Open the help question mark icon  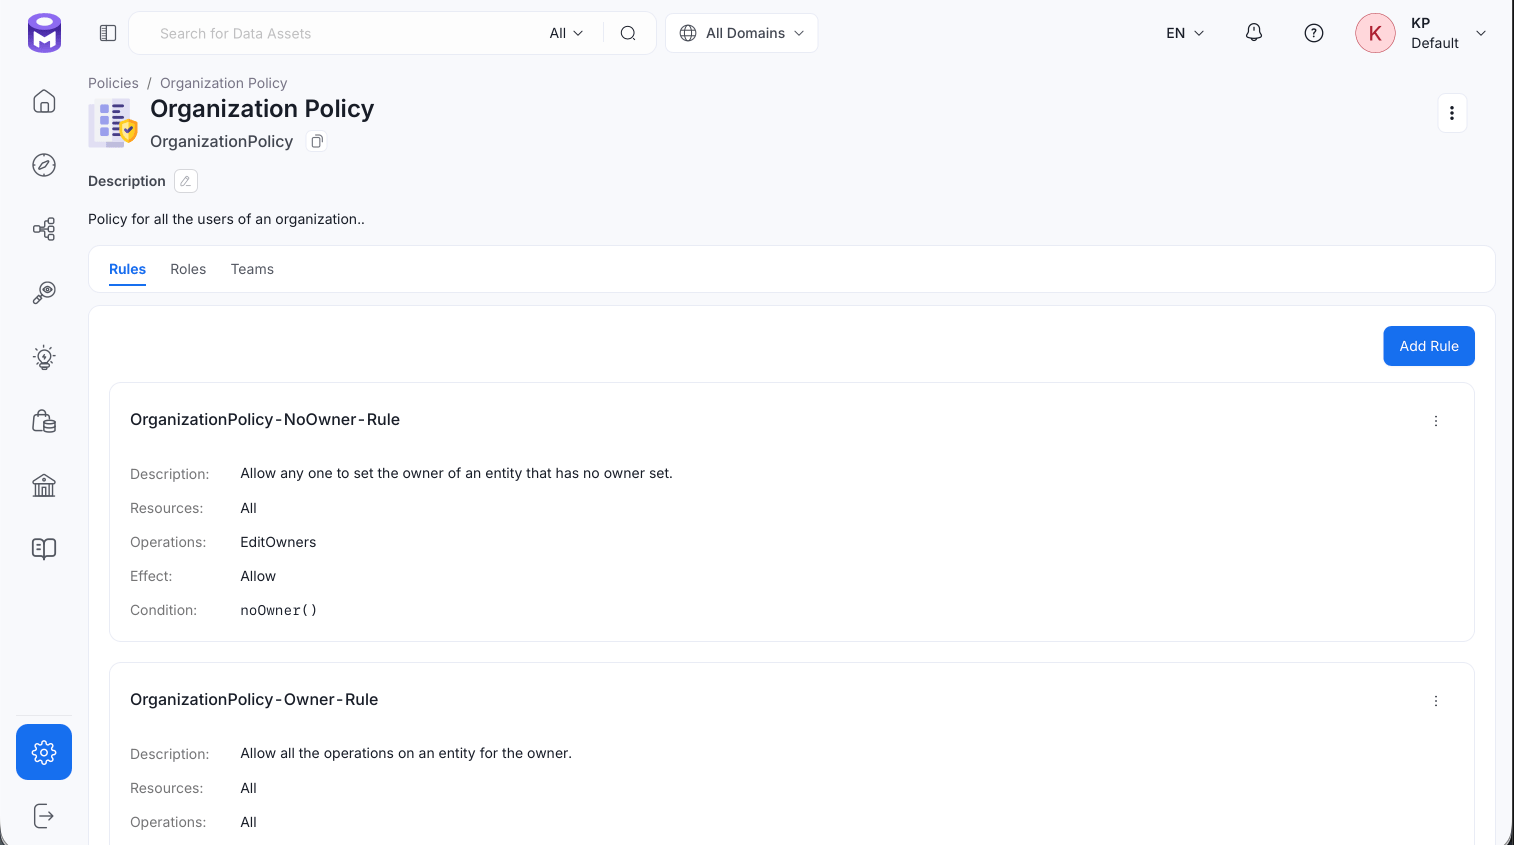point(1314,33)
